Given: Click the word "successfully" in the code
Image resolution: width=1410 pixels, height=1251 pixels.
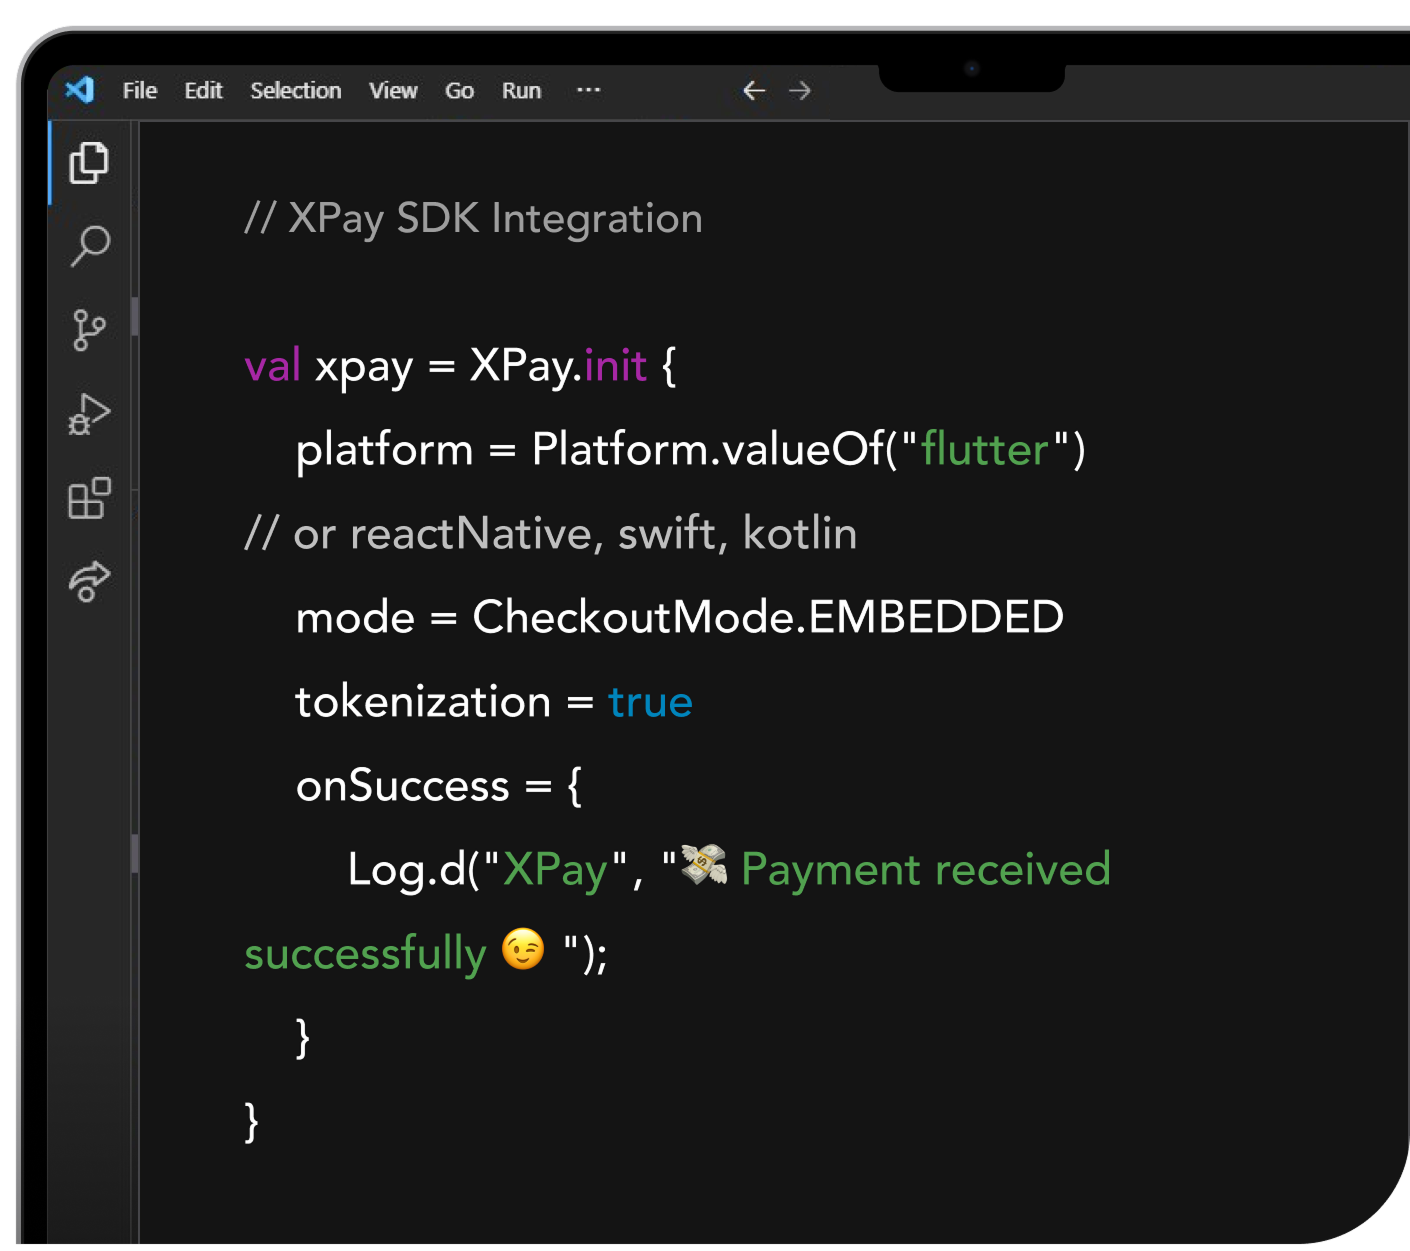Looking at the screenshot, I should pos(365,954).
